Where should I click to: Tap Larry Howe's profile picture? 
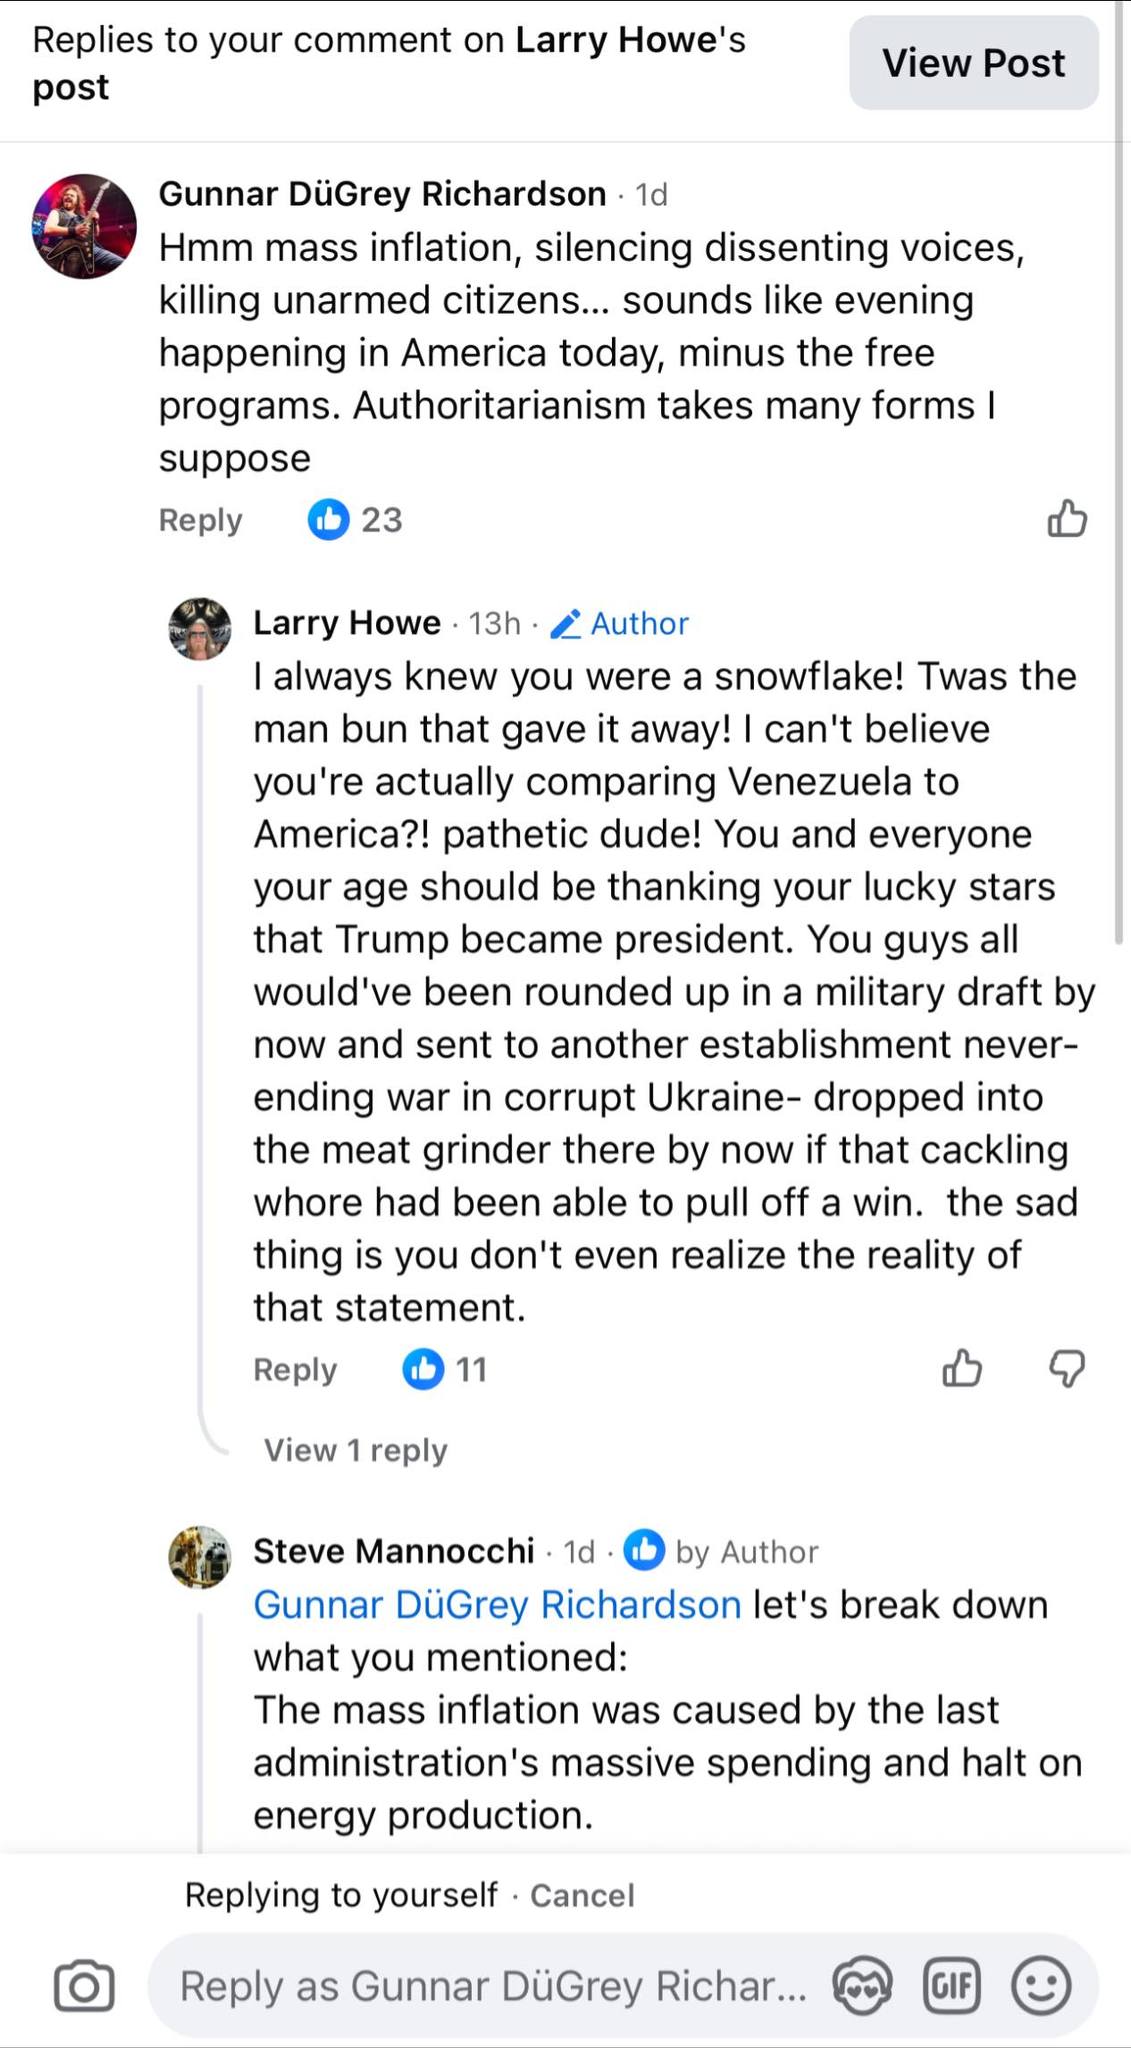pos(200,629)
